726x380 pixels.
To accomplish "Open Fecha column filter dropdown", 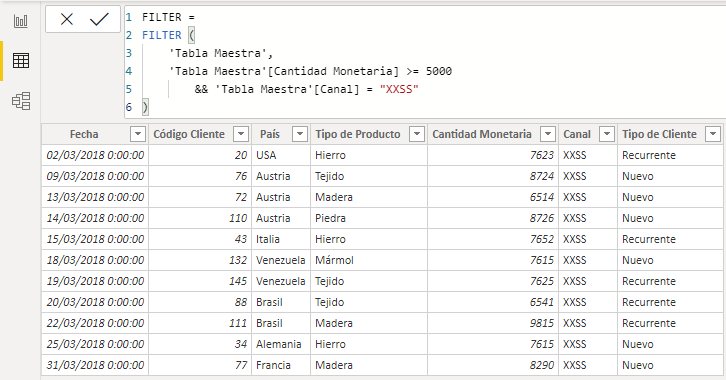I will click(138, 134).
